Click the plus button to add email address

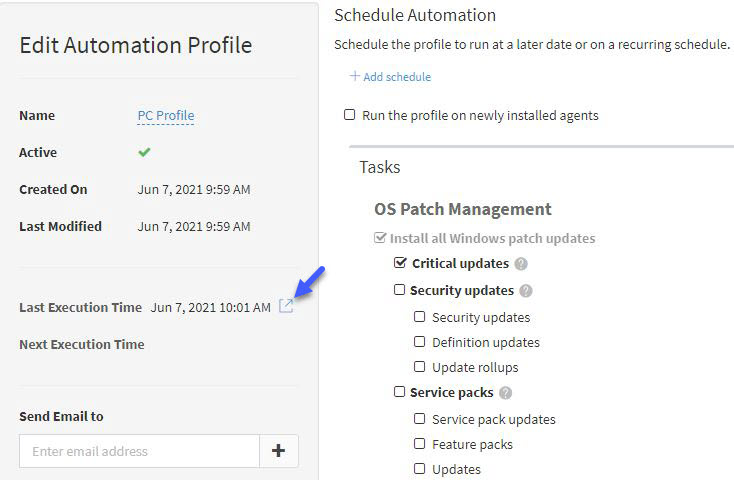279,451
